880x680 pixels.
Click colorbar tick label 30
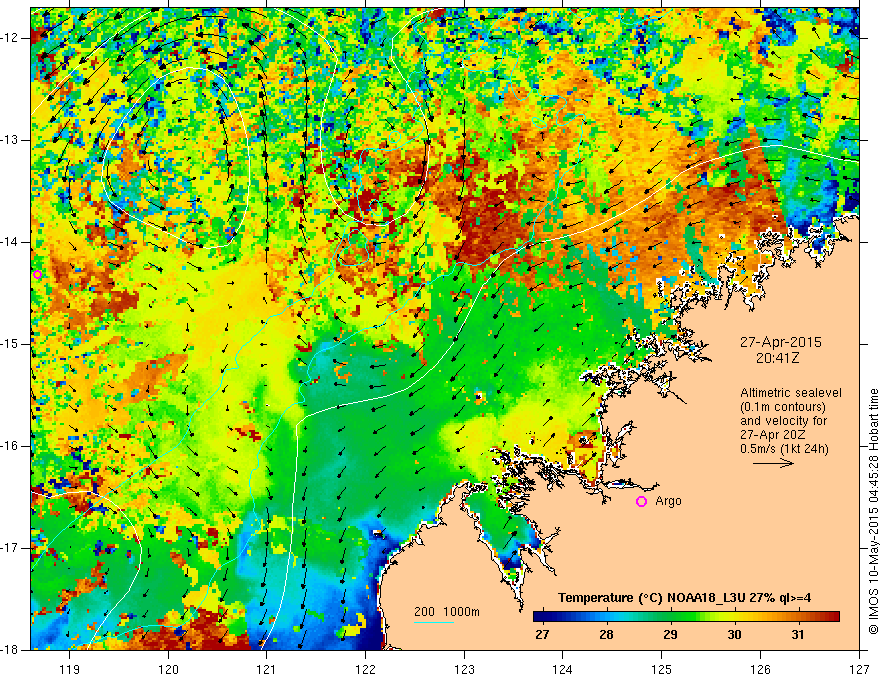click(x=734, y=635)
